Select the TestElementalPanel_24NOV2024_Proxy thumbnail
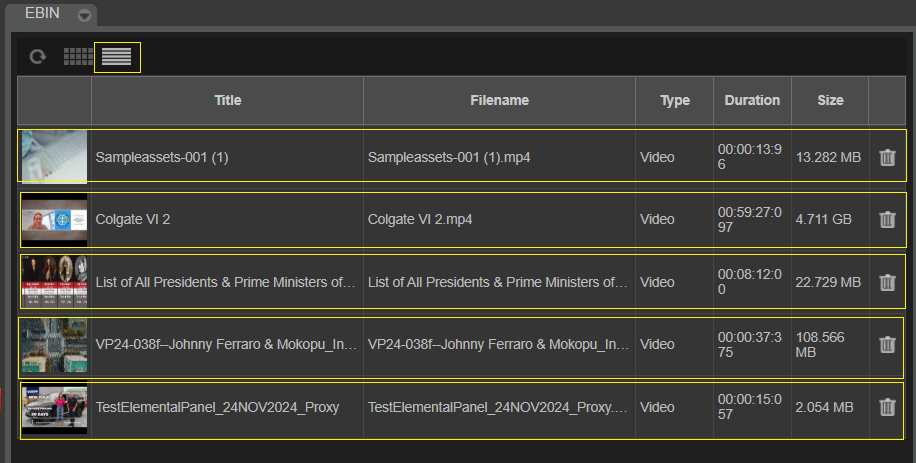Viewport: 916px width, 463px height. [x=54, y=408]
